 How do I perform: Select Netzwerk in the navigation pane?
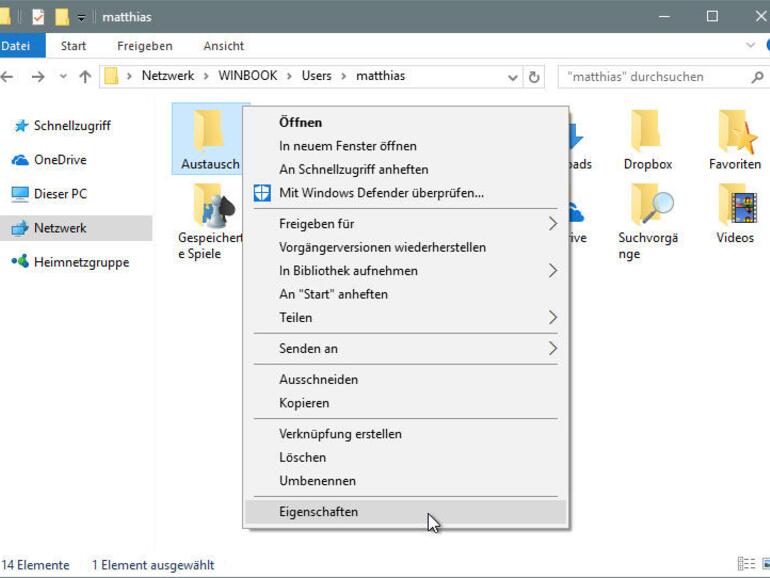click(76, 228)
